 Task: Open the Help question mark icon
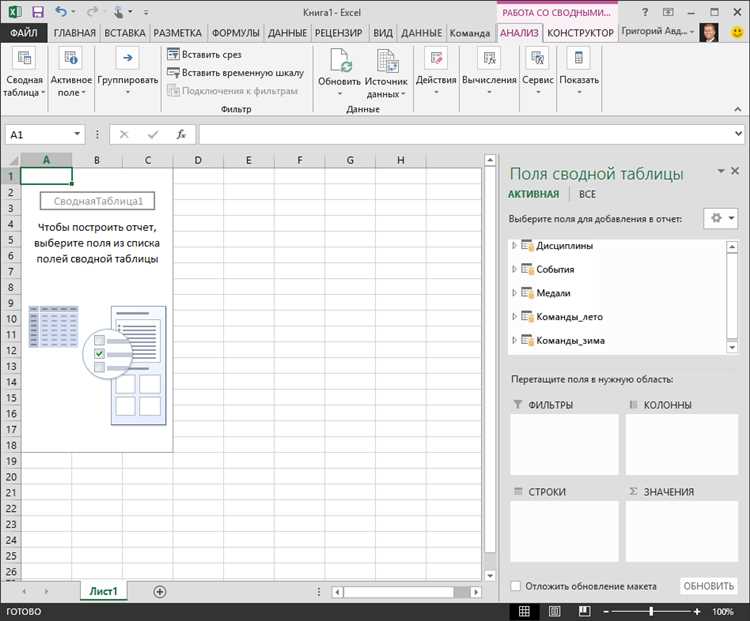pos(645,12)
